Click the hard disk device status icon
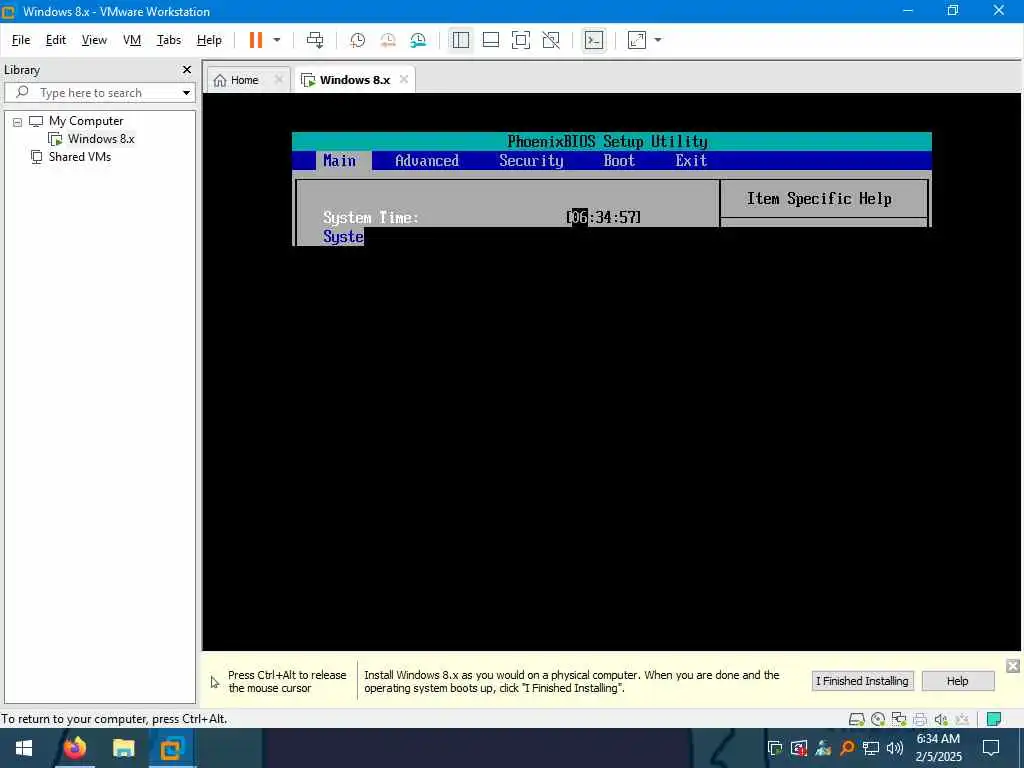 point(857,719)
